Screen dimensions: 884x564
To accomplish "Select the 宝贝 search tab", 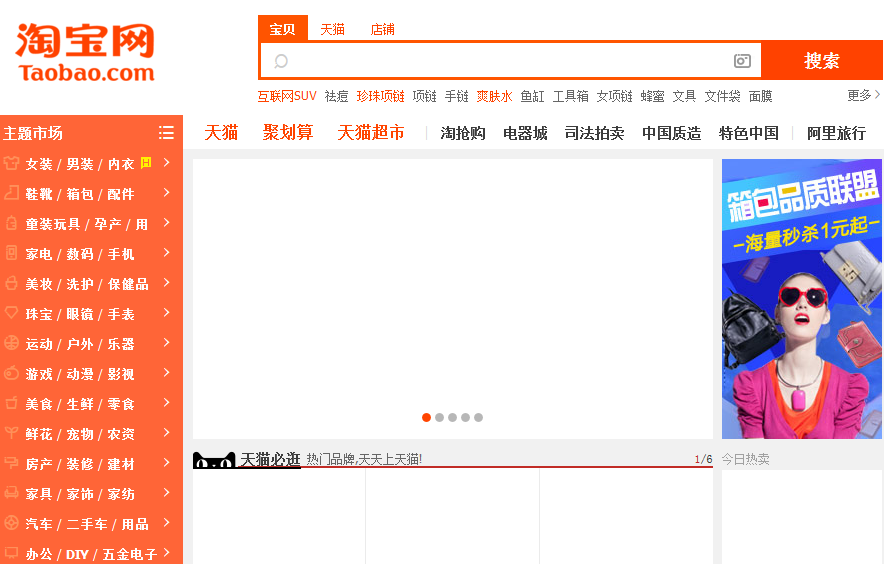I will [282, 29].
